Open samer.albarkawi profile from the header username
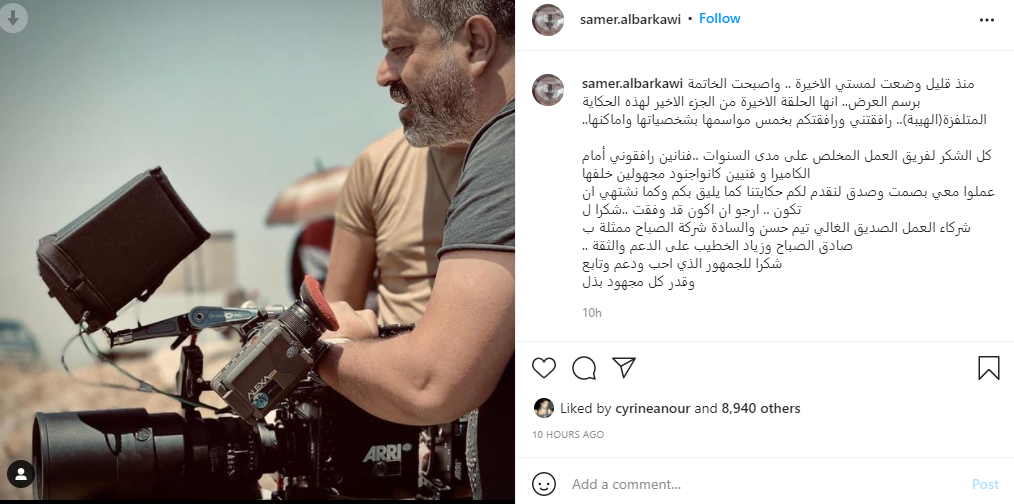 [x=631, y=19]
